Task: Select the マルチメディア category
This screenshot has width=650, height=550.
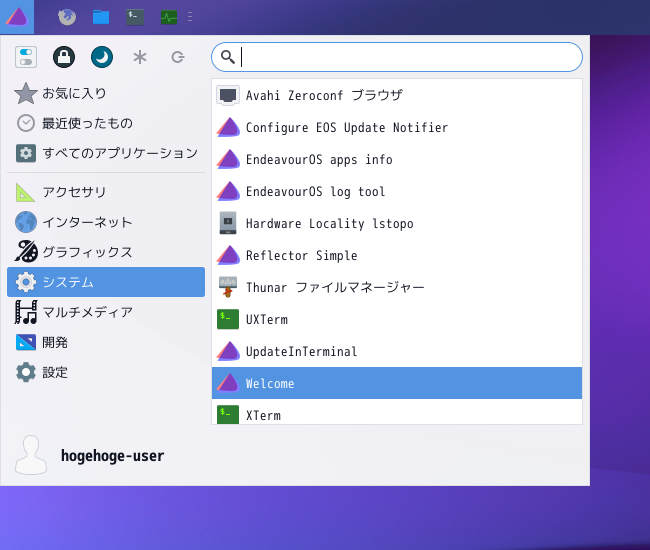Action: (106, 312)
